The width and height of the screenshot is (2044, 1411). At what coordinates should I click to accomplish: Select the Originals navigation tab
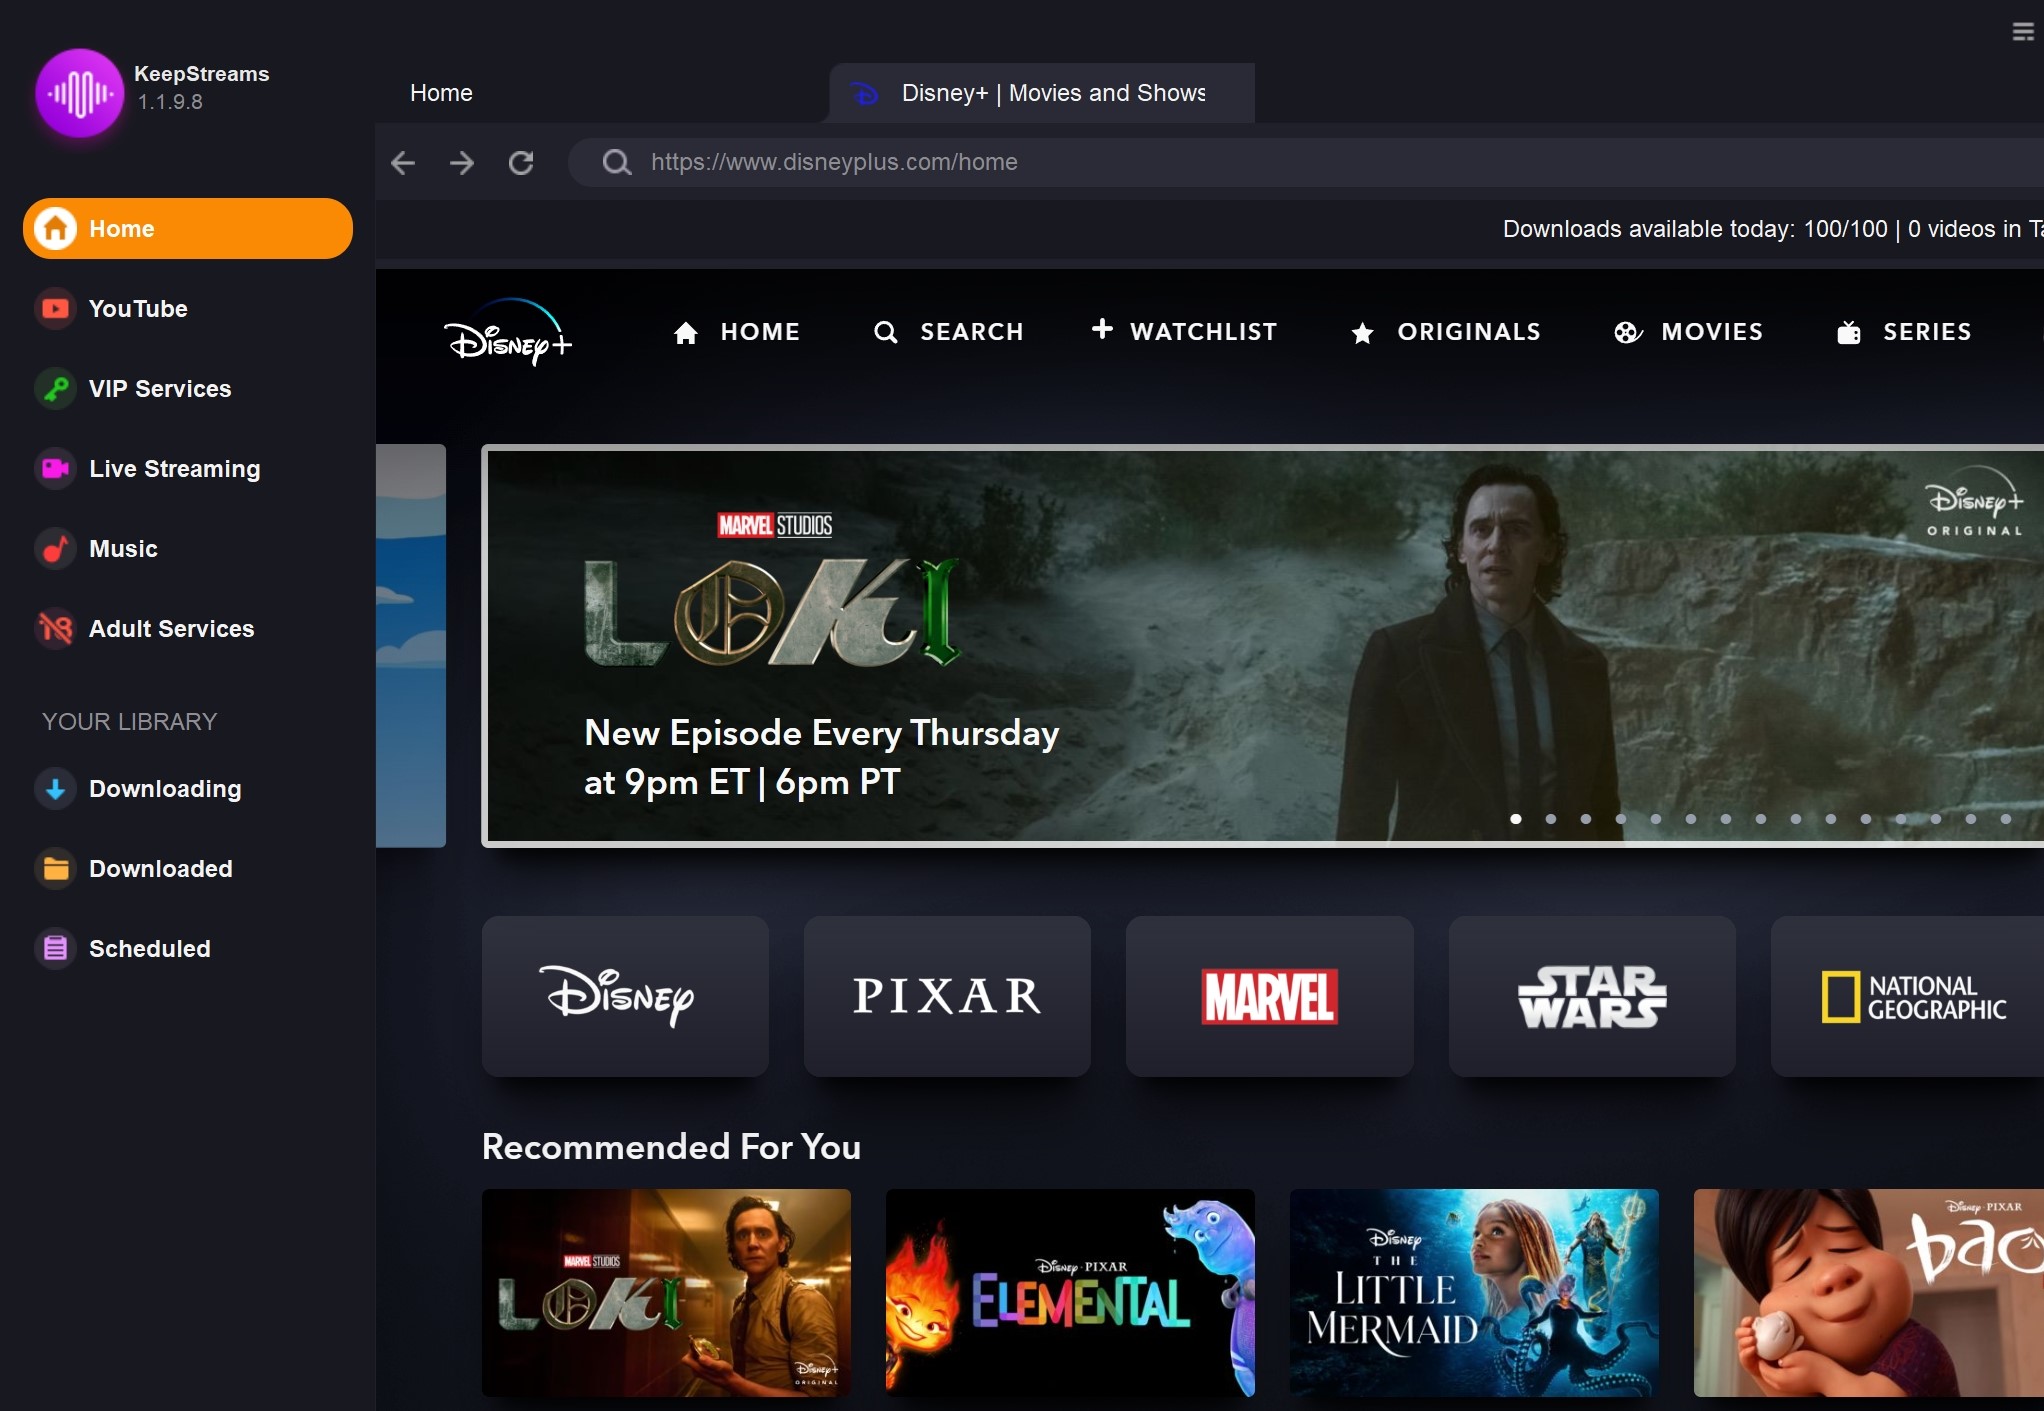1446,329
